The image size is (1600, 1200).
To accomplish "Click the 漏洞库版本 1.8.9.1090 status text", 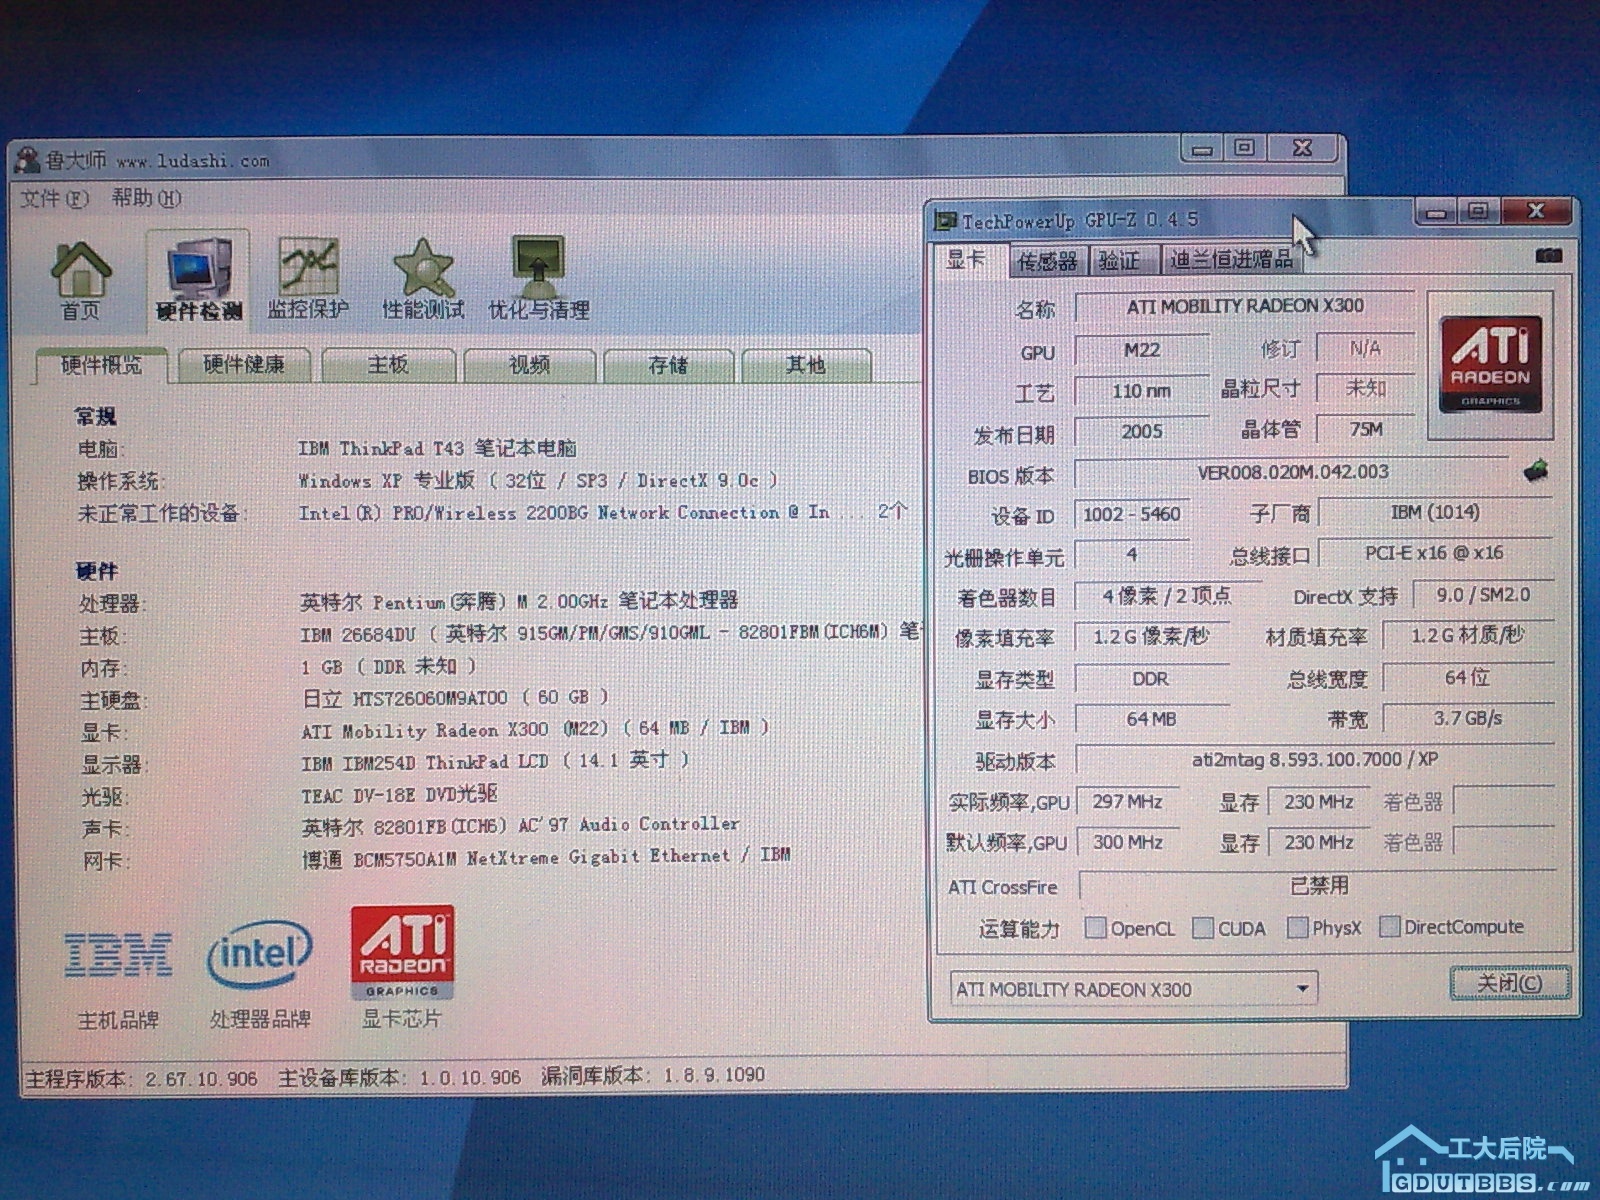I will pyautogui.click(x=653, y=1076).
